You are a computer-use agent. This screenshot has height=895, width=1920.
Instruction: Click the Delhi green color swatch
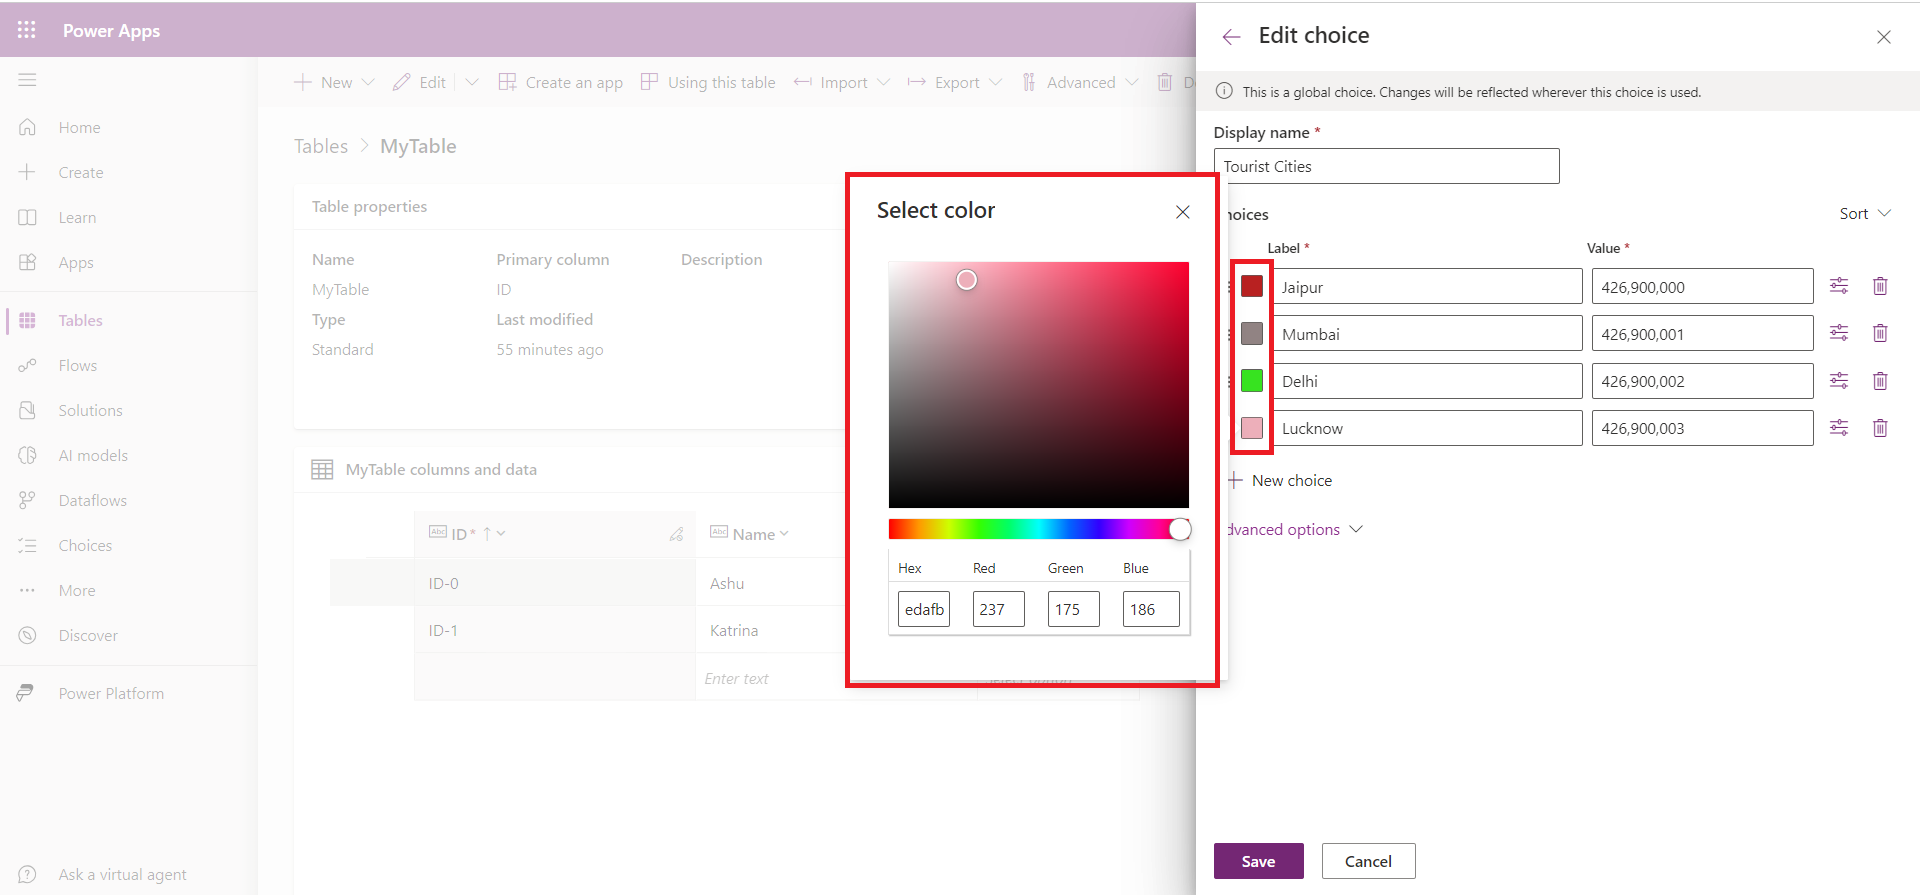[1251, 381]
